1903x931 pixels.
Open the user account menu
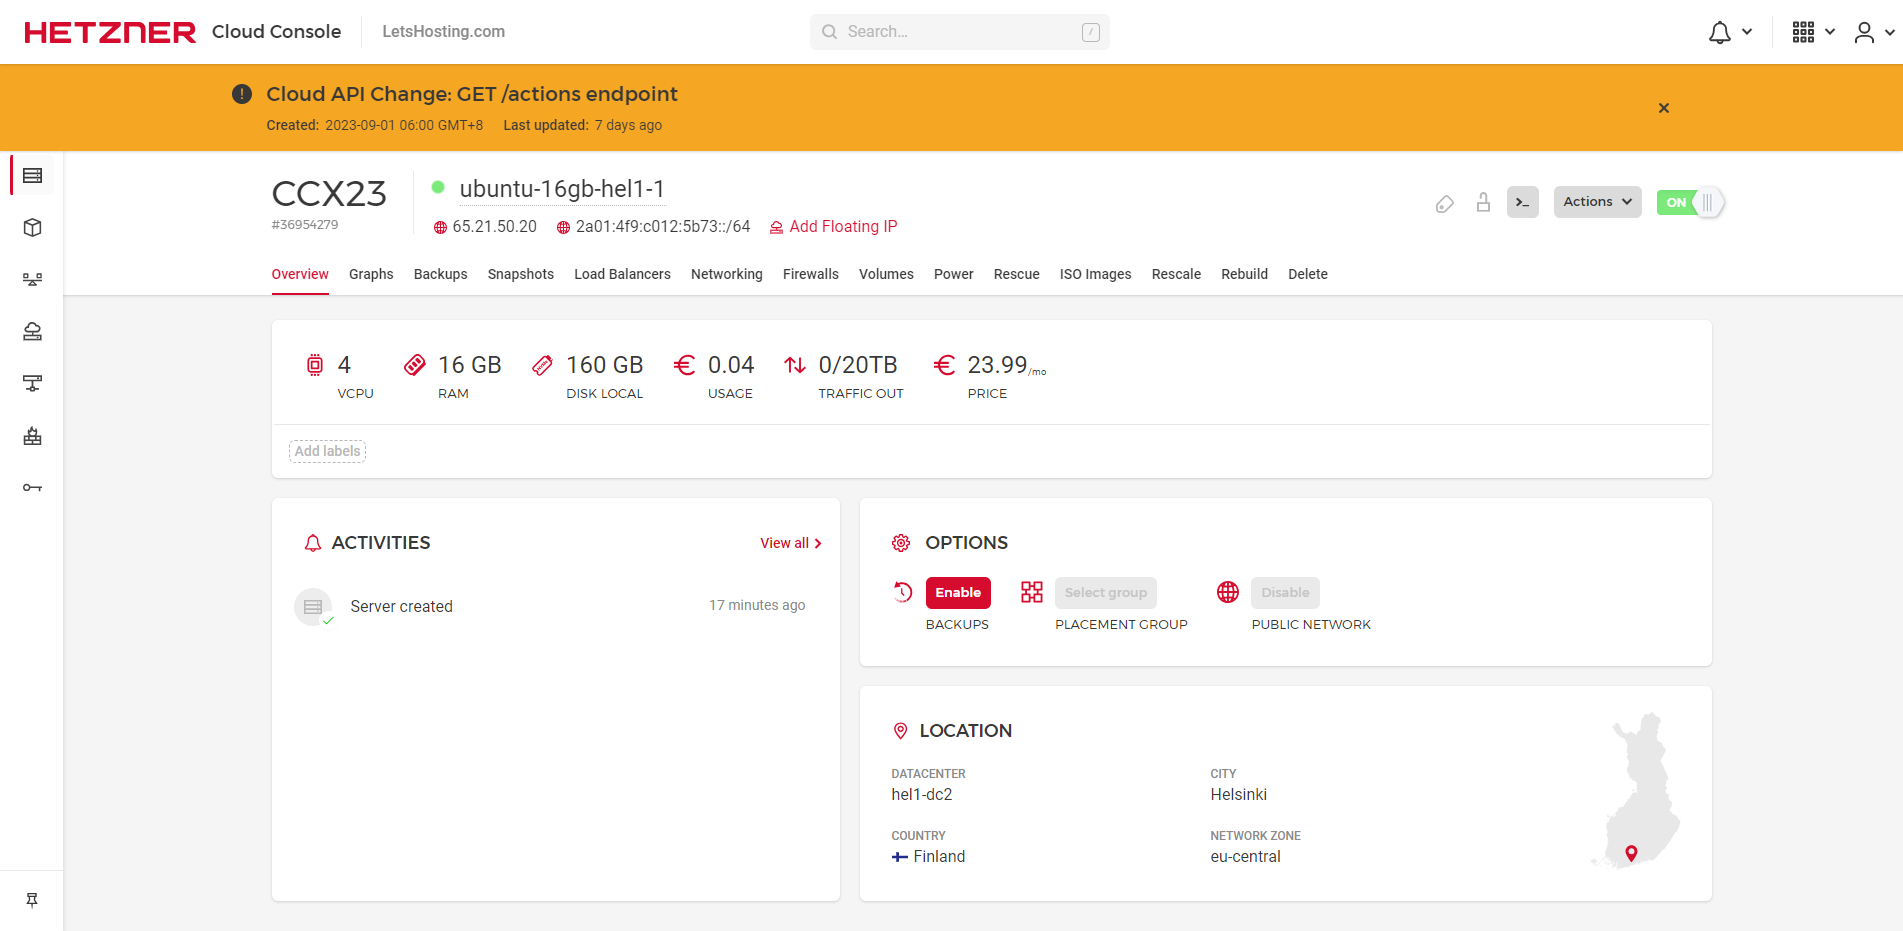tap(1864, 33)
